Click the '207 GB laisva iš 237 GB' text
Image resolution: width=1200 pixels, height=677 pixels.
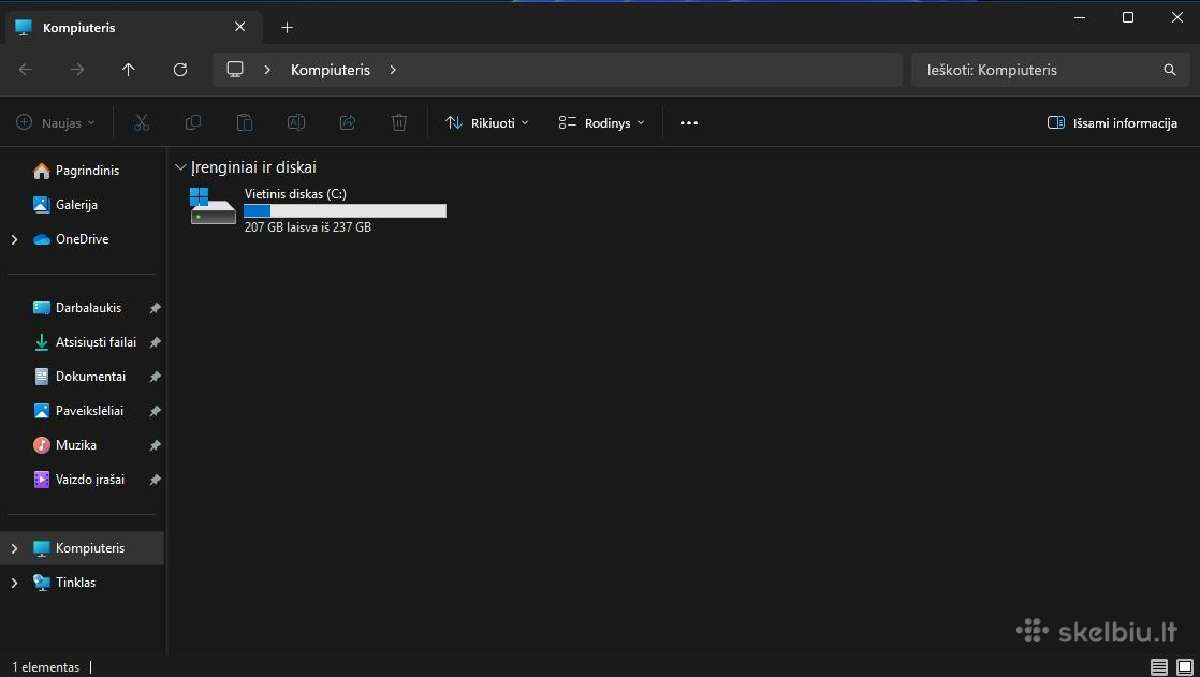click(x=308, y=228)
